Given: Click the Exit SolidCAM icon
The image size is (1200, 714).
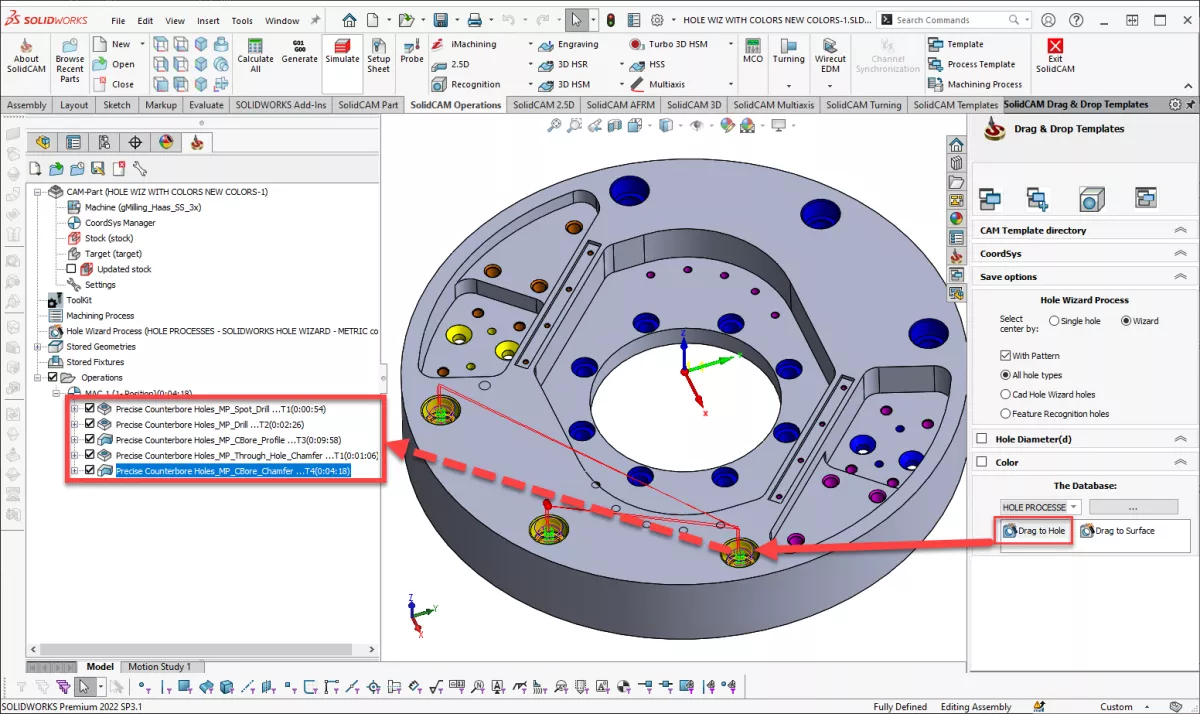Looking at the screenshot, I should (1055, 56).
